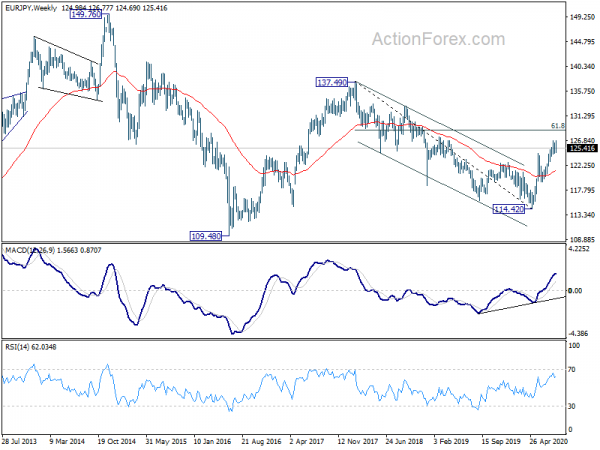
Task: Click the MACD 0.00 axis level
Action: (x=575, y=291)
